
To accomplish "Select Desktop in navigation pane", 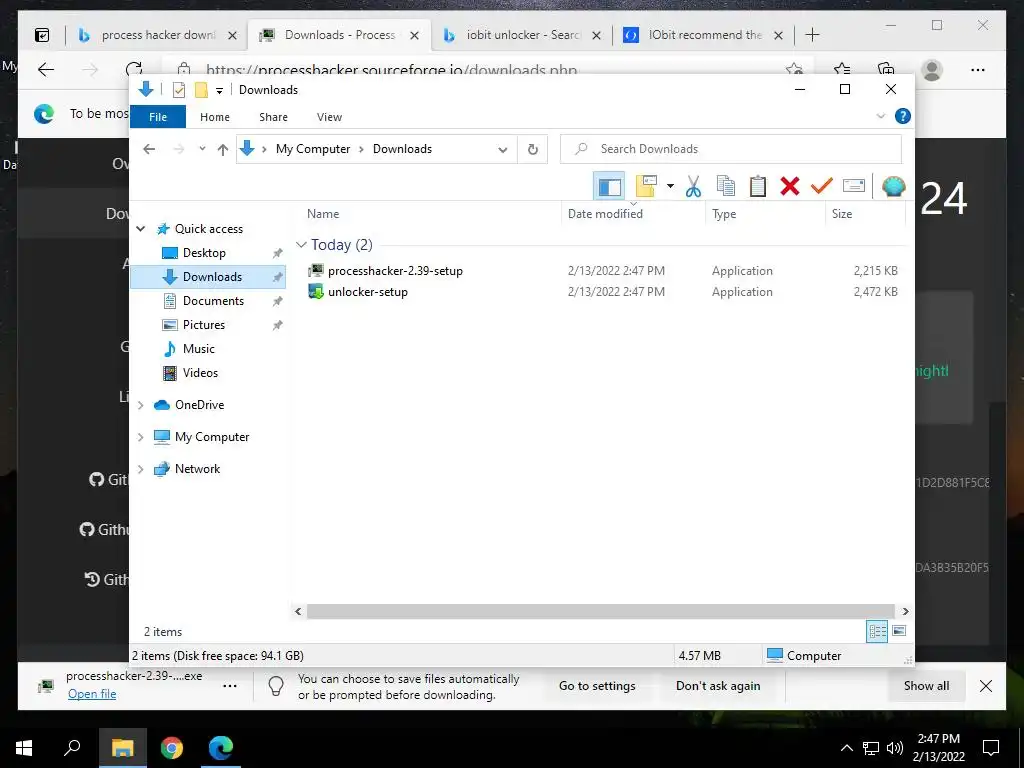I will [x=204, y=253].
